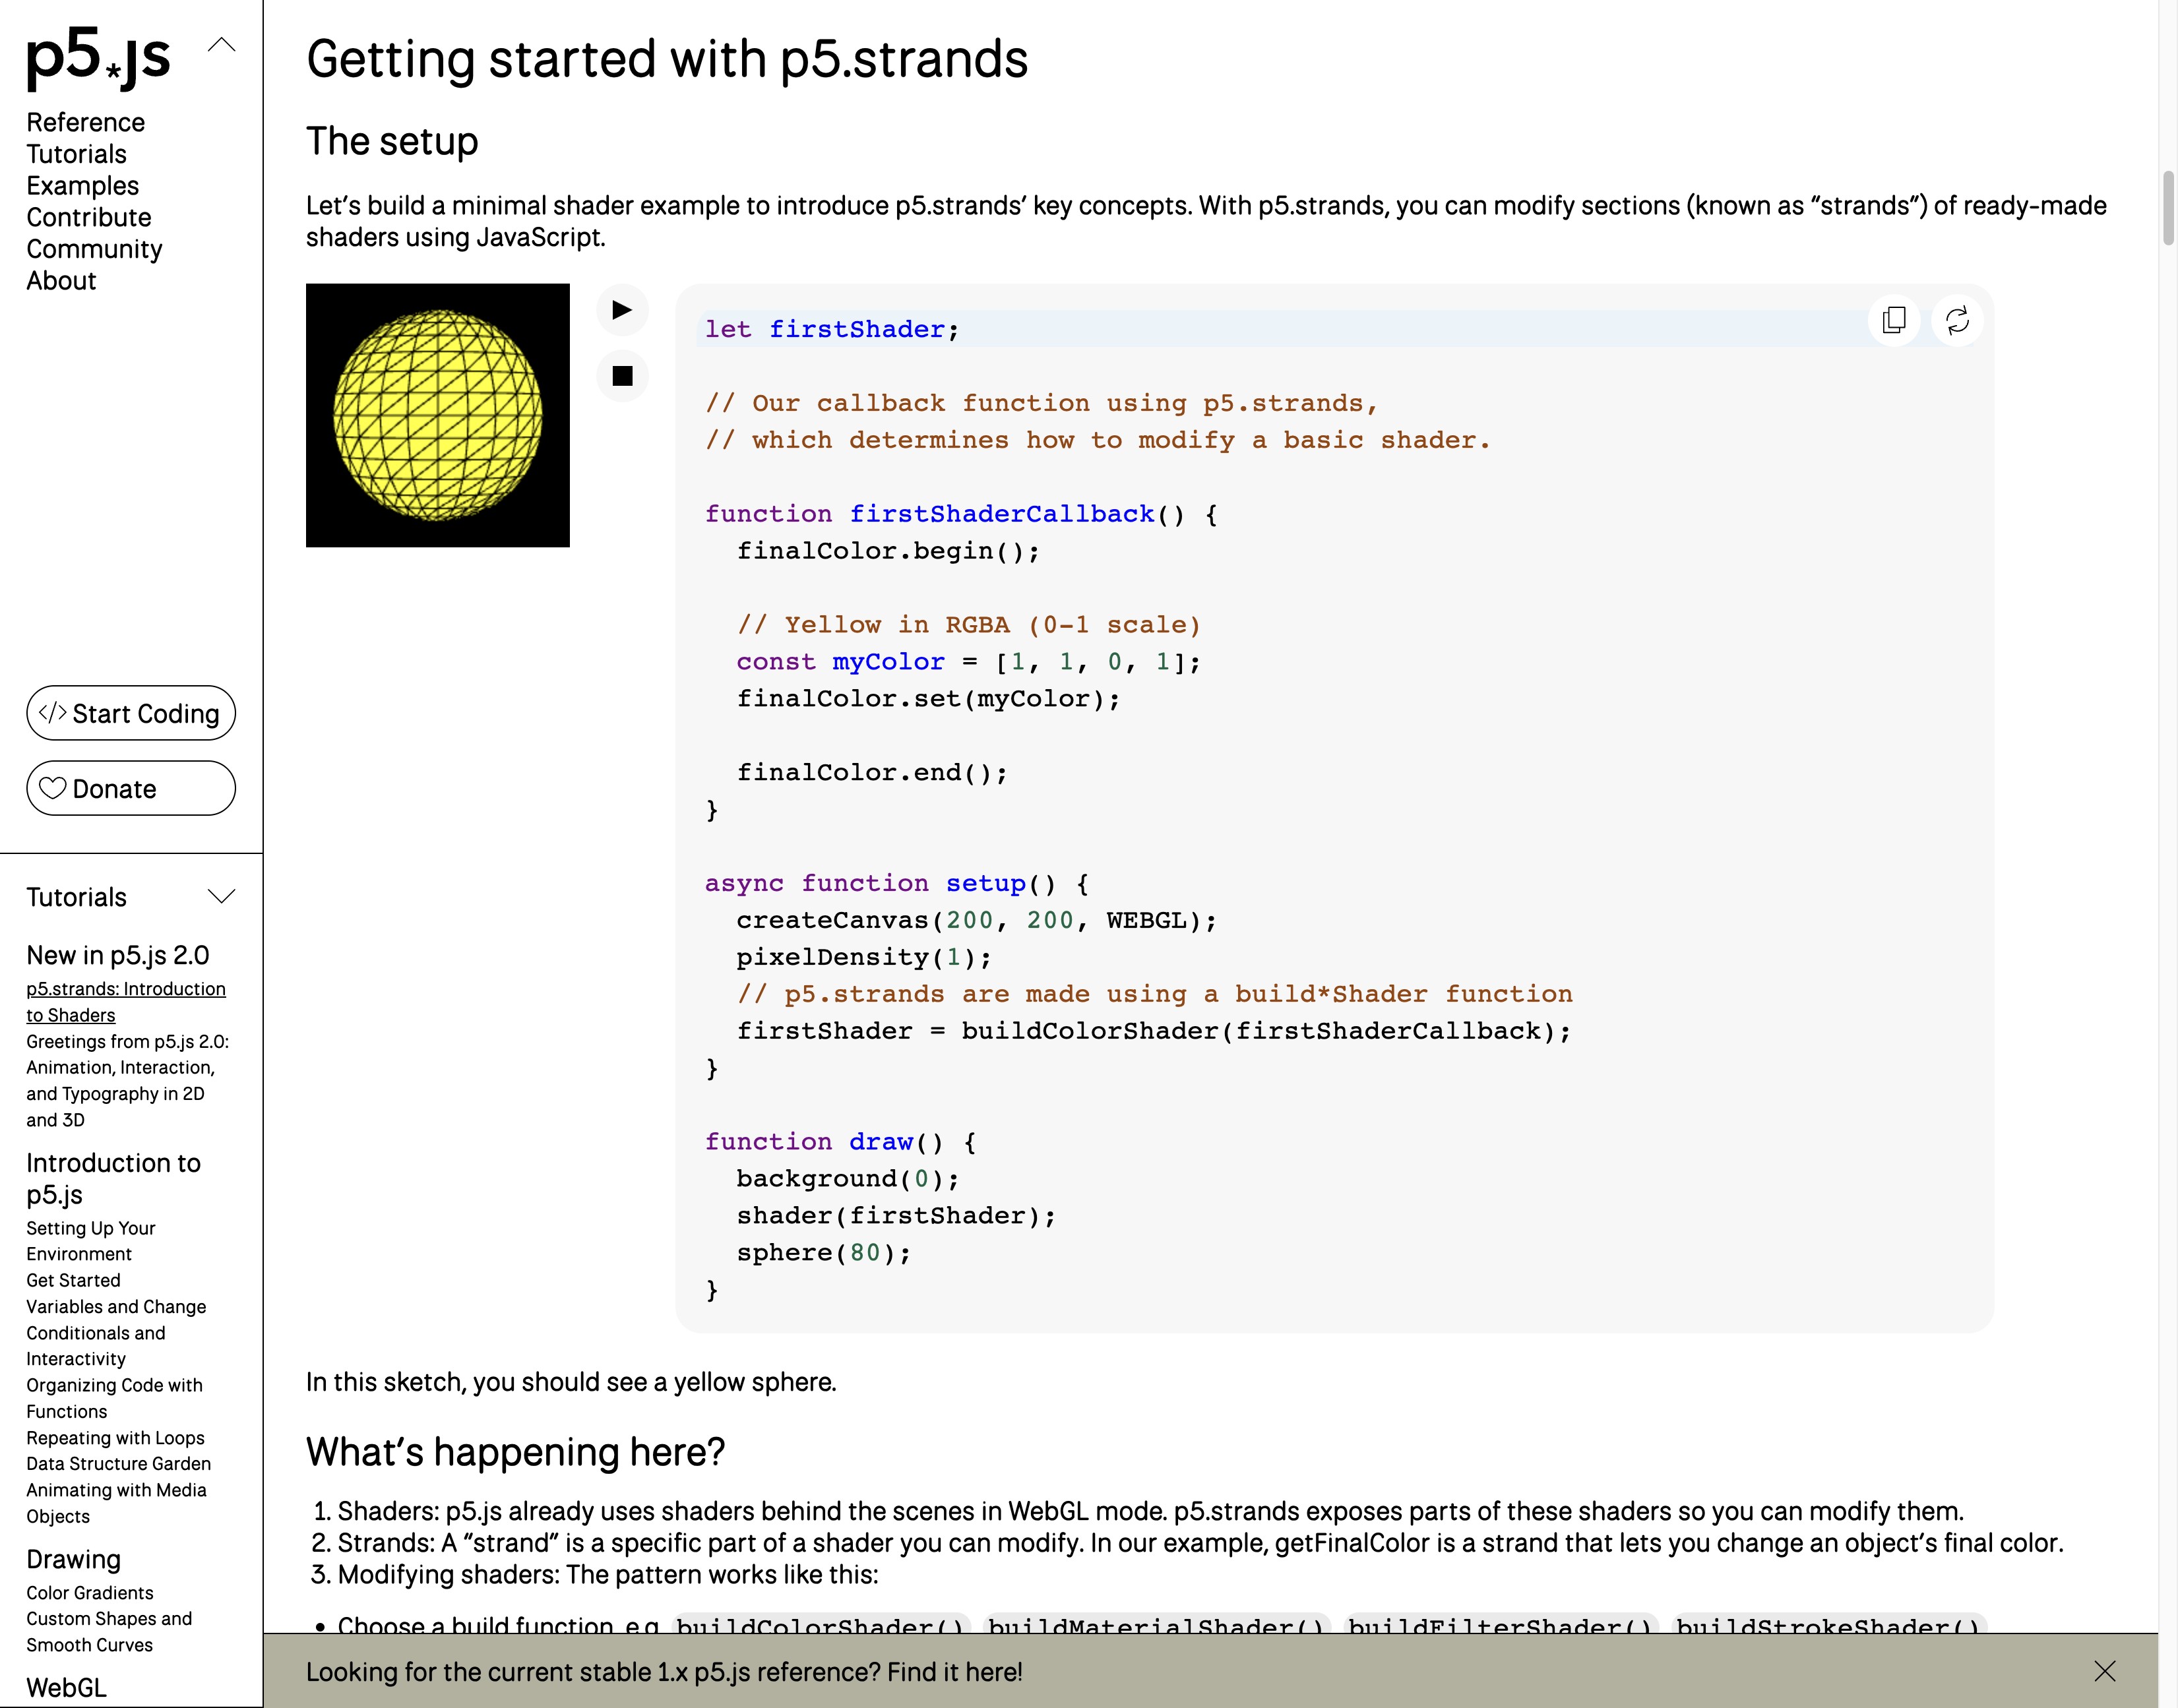Click the 'finalColor.end();' code line
The image size is (2178, 1708).
click(x=872, y=773)
